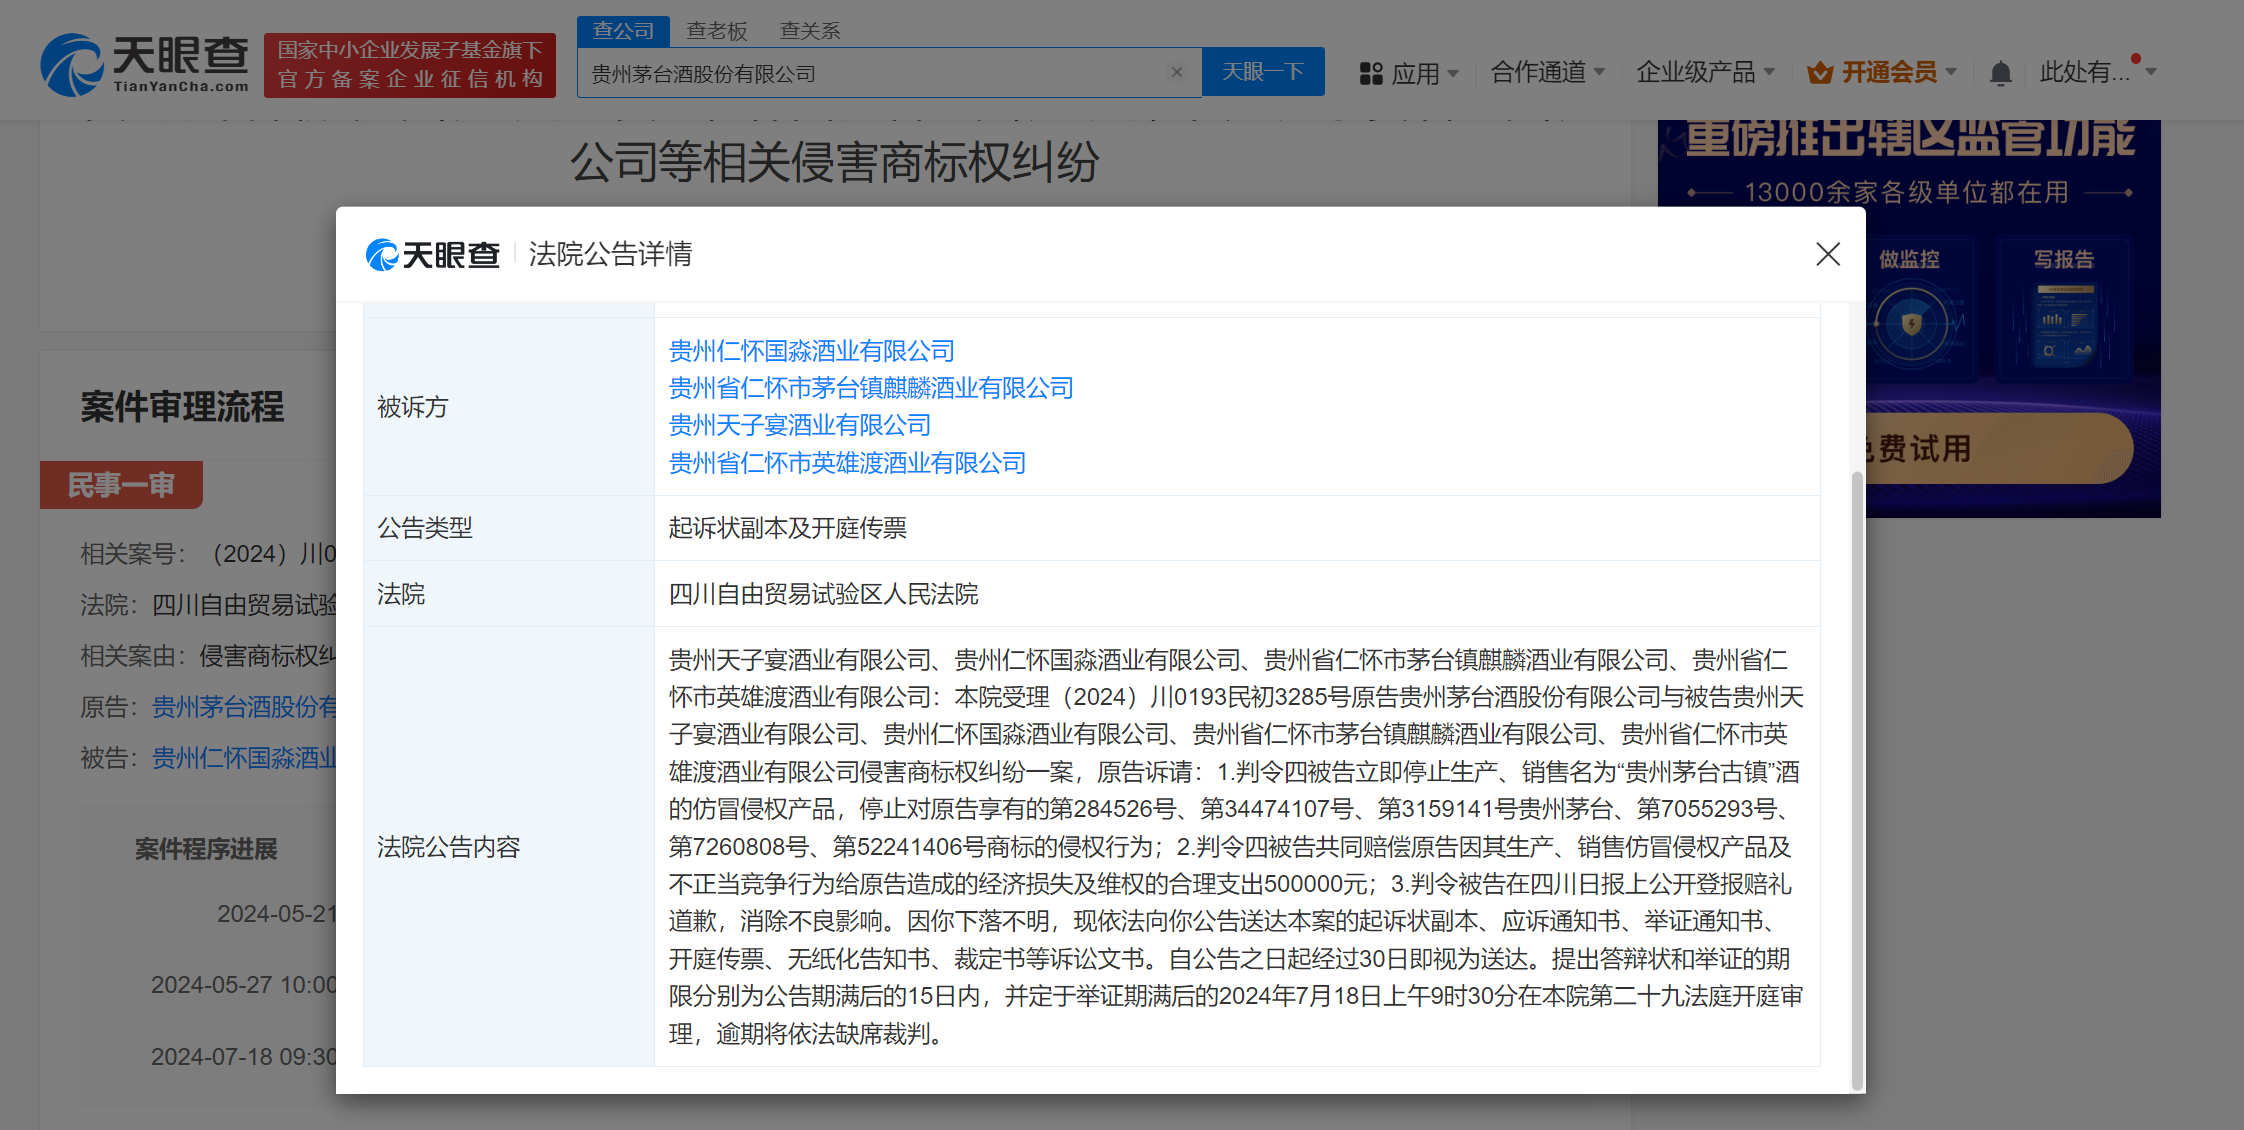Open 贵州仁怀国淼酒业有限公司 link
2244x1130 pixels.
(811, 351)
